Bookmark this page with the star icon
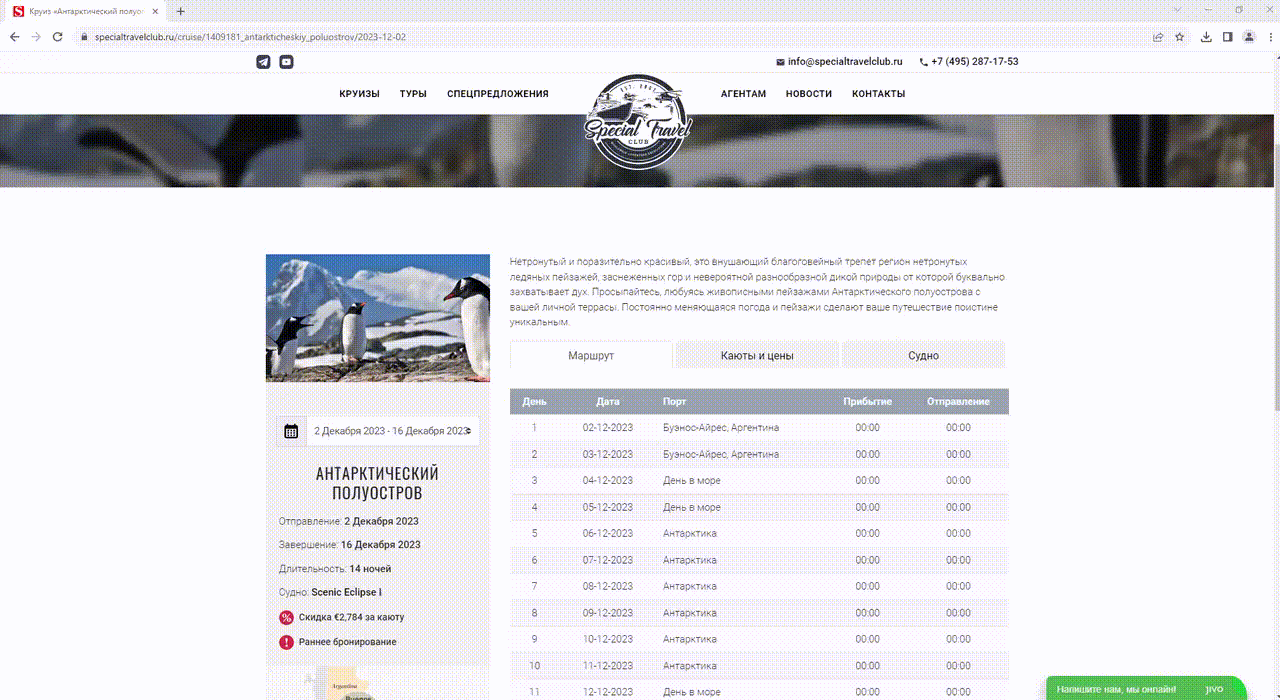The image size is (1280, 700). pos(1180,37)
